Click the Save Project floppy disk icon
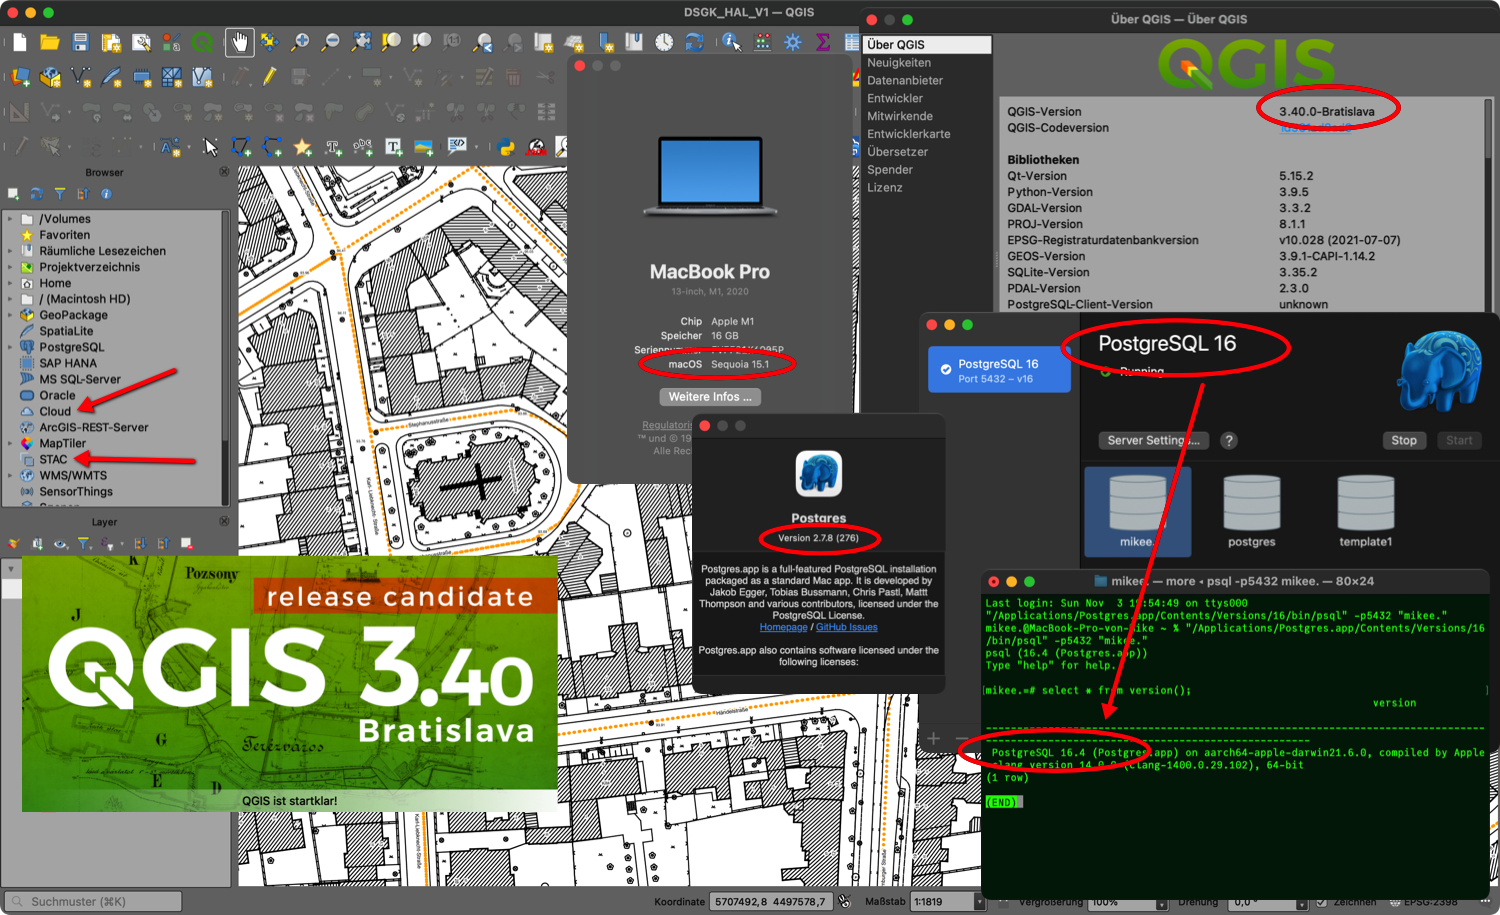Image resolution: width=1500 pixels, height=915 pixels. coord(81,42)
